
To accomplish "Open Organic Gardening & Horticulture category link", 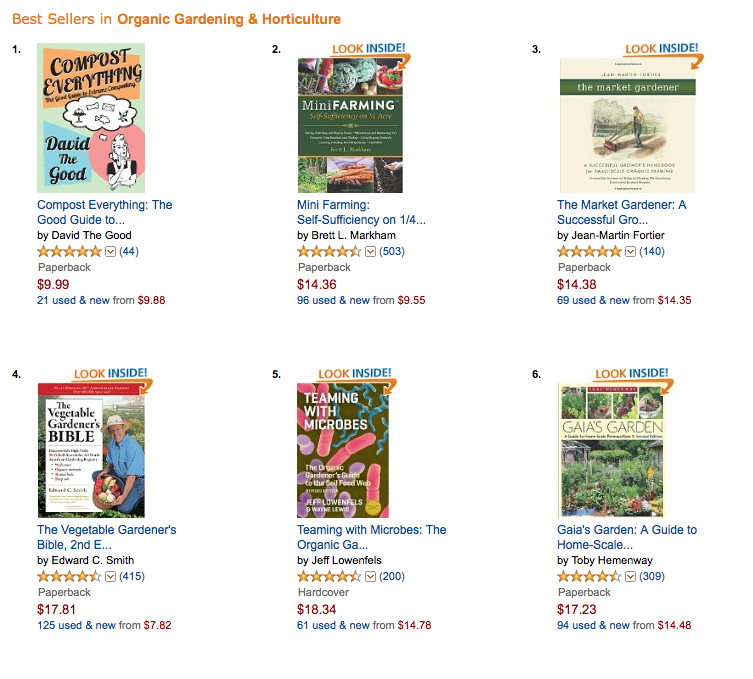I will coord(228,19).
